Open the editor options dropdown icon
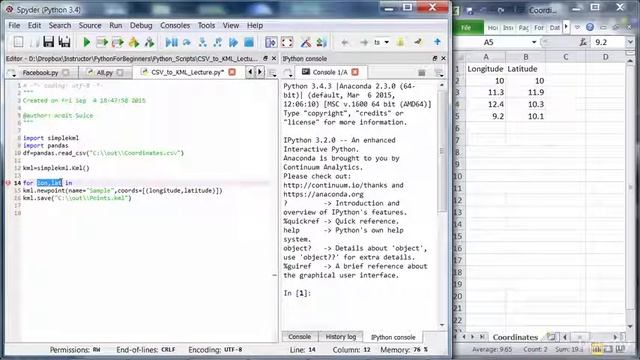This screenshot has width=640, height=360. (x=273, y=73)
